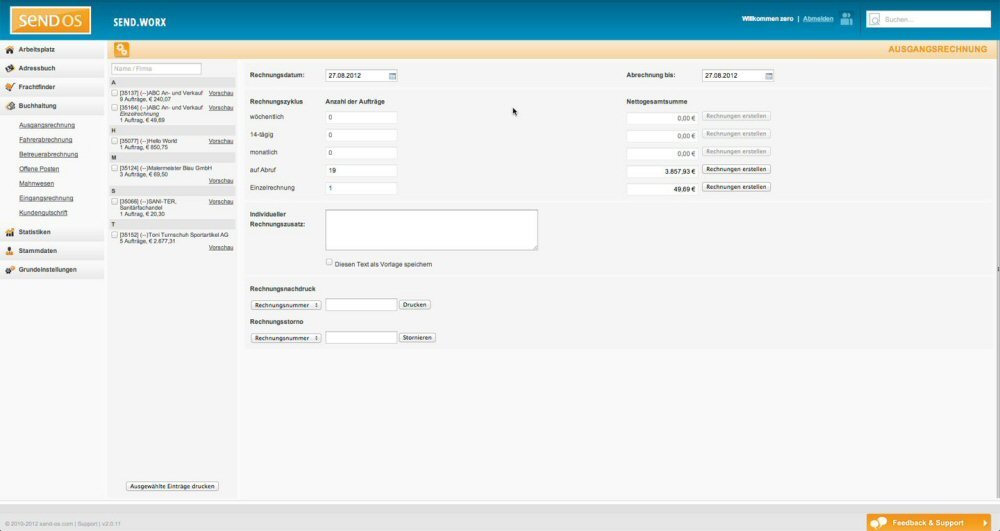The image size is (1000, 531).
Task: Click the Name / Firma filter field
Action: pyautogui.click(x=156, y=69)
